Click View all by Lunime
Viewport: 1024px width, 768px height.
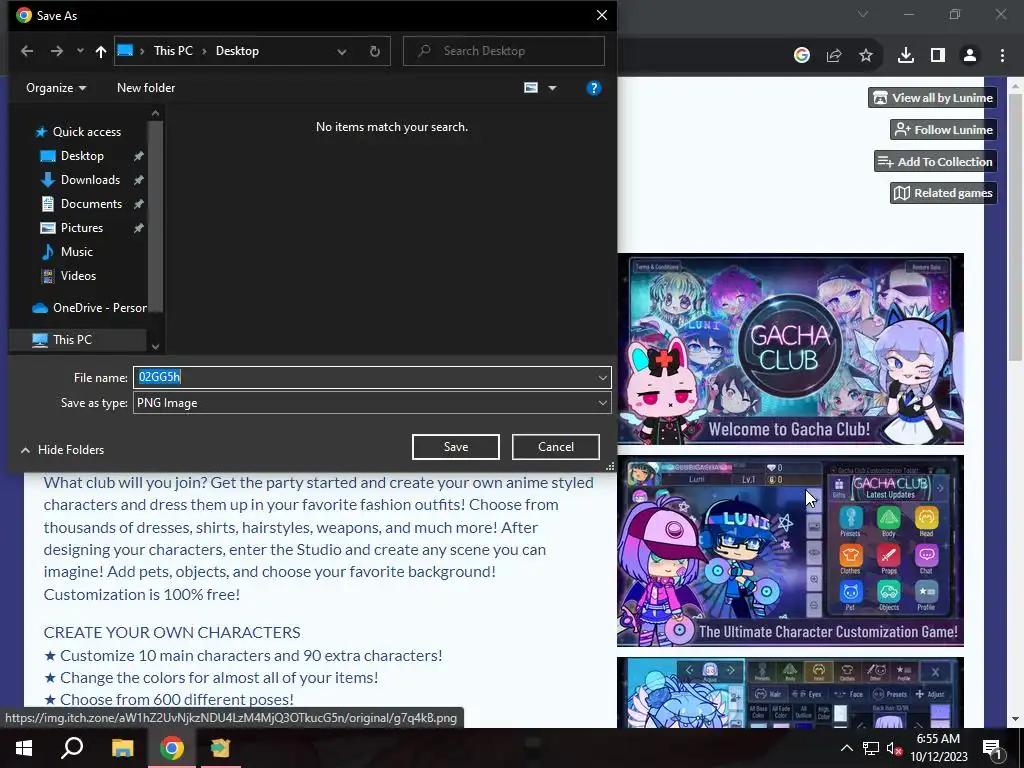click(x=933, y=98)
